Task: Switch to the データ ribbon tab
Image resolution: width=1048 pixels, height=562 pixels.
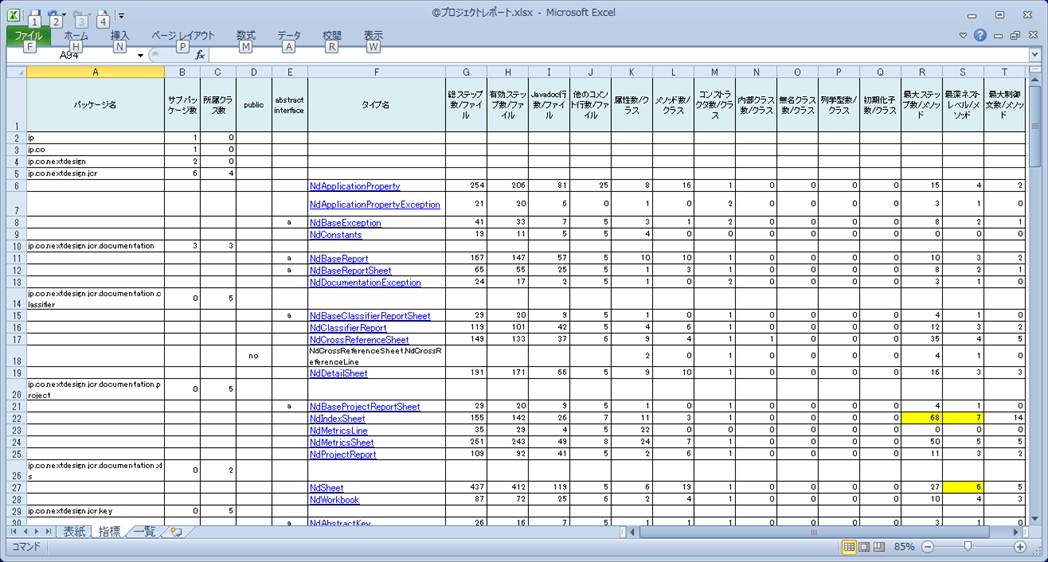Action: [x=289, y=35]
